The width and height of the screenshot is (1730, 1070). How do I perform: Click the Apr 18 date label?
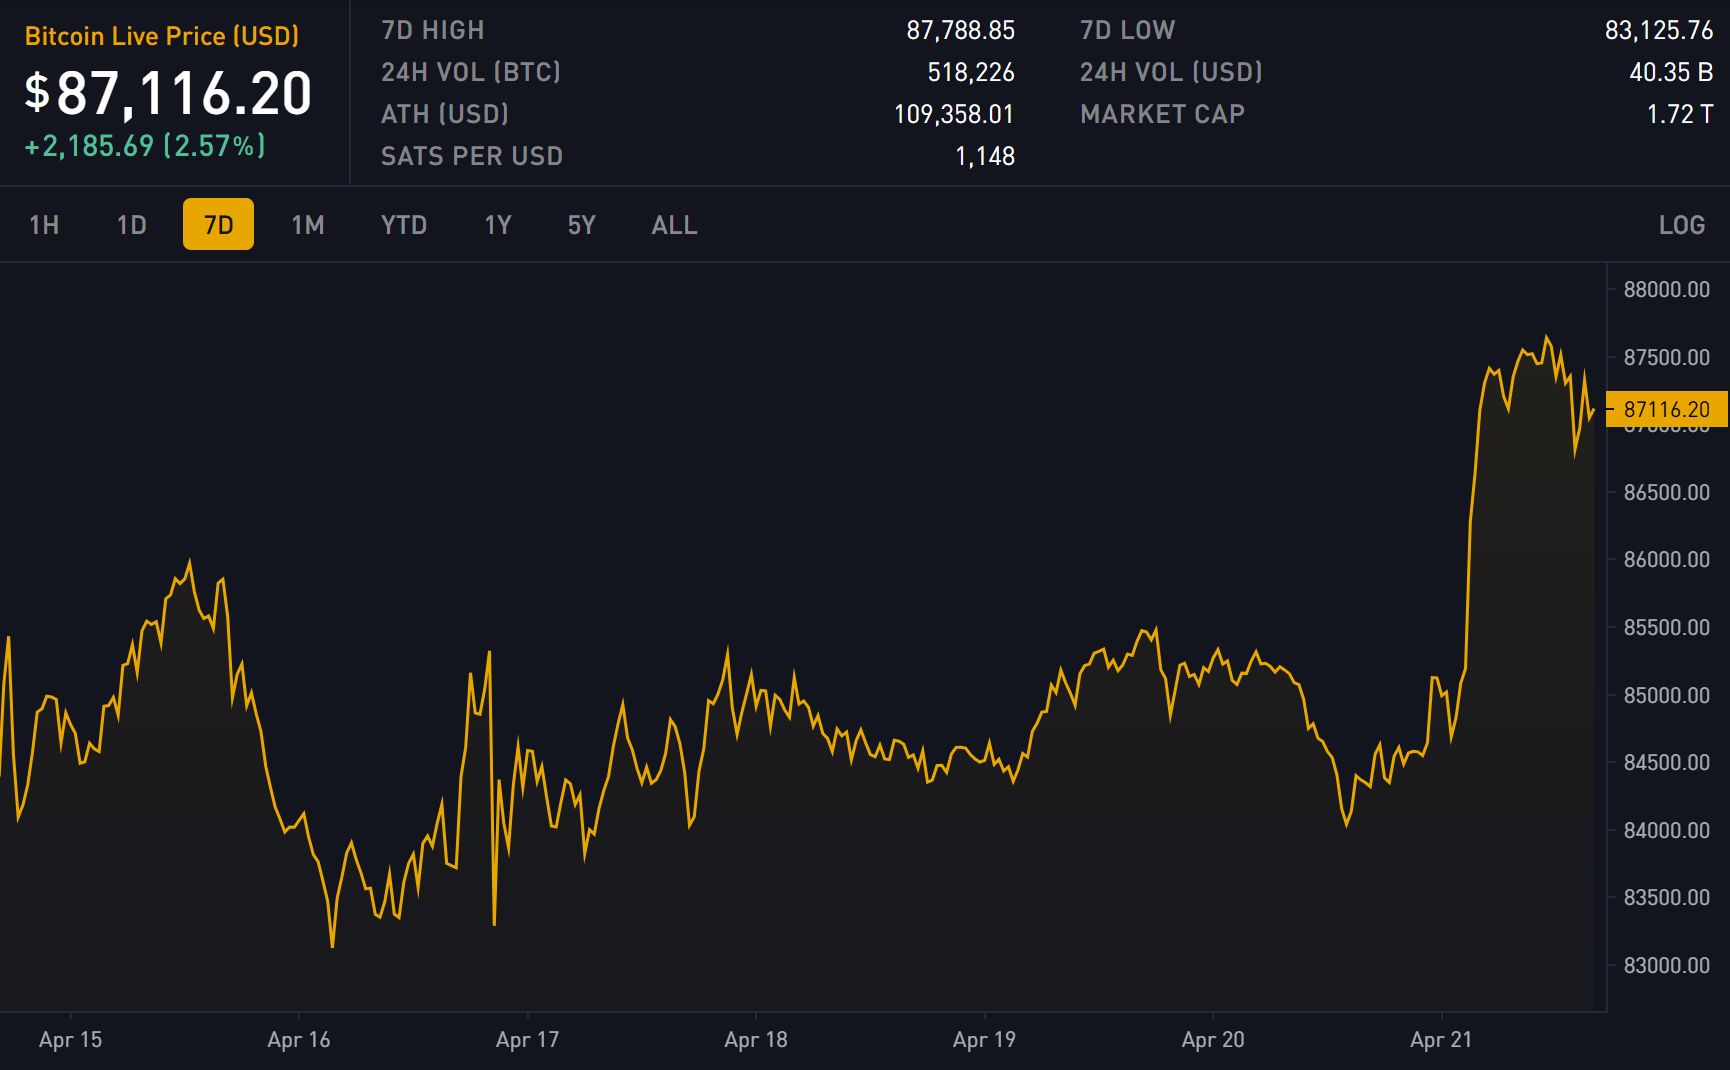coord(756,1039)
